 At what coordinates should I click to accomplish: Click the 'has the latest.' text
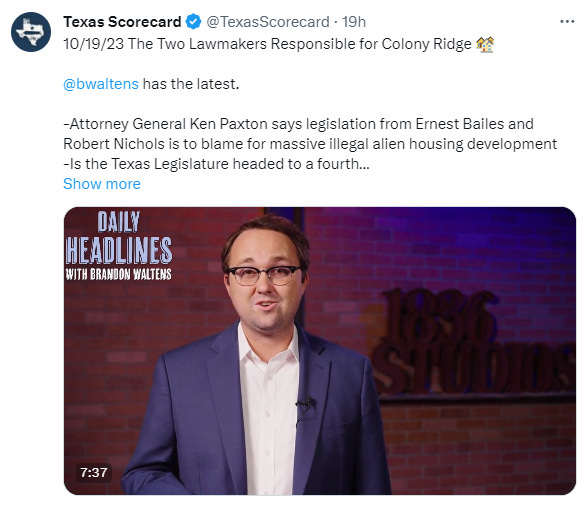point(190,84)
